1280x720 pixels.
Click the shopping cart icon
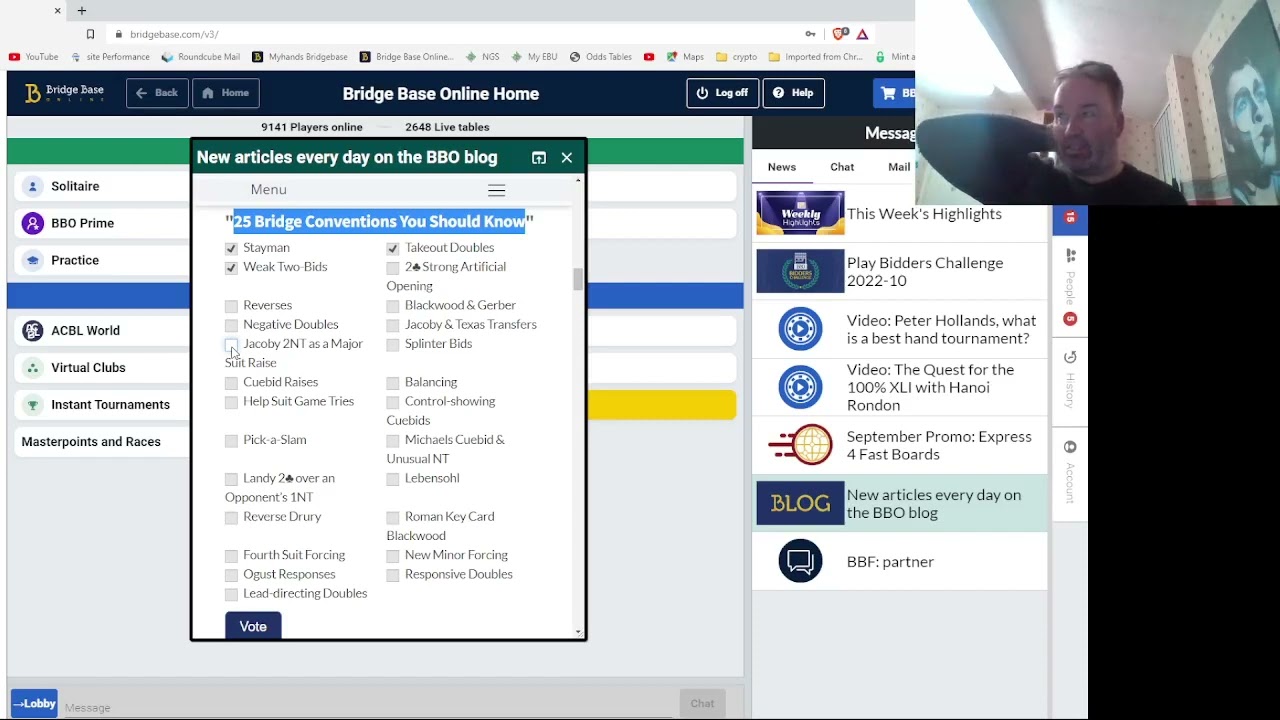pyautogui.click(x=888, y=93)
